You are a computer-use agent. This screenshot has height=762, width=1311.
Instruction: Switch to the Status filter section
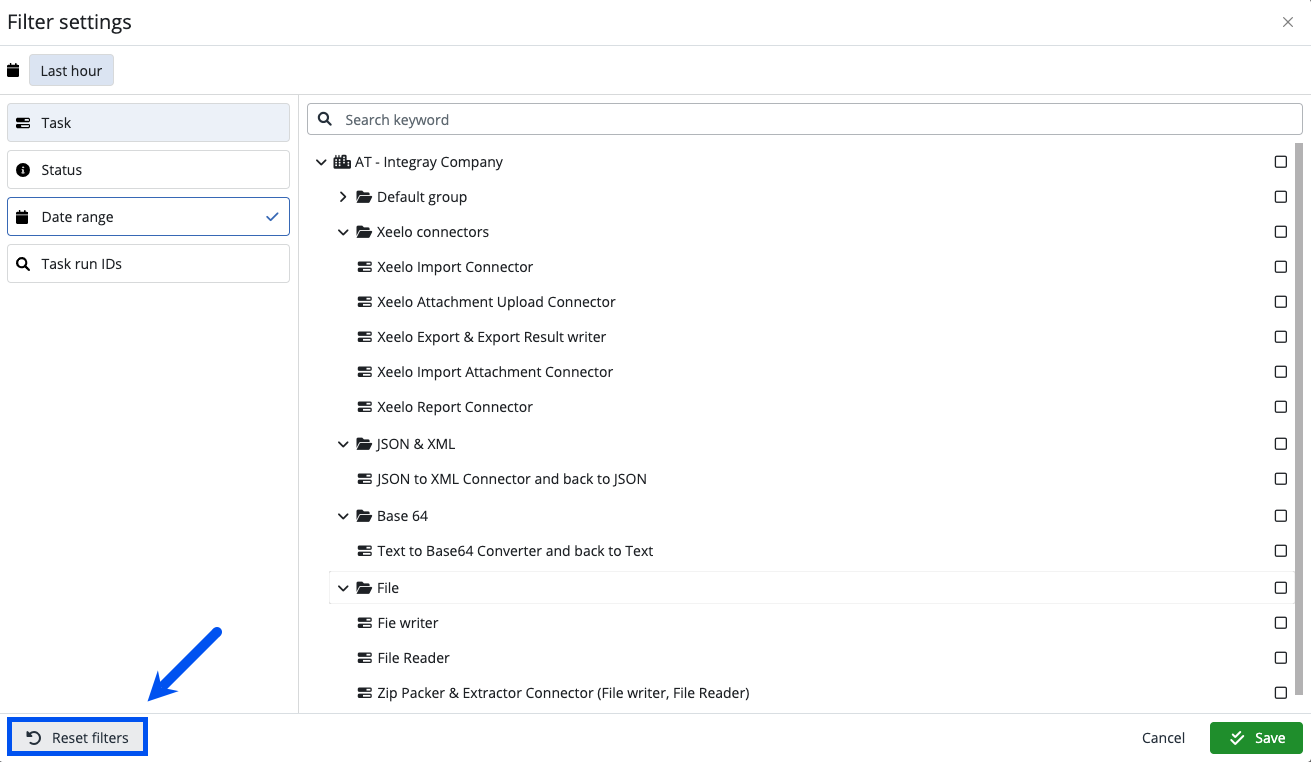pos(148,169)
